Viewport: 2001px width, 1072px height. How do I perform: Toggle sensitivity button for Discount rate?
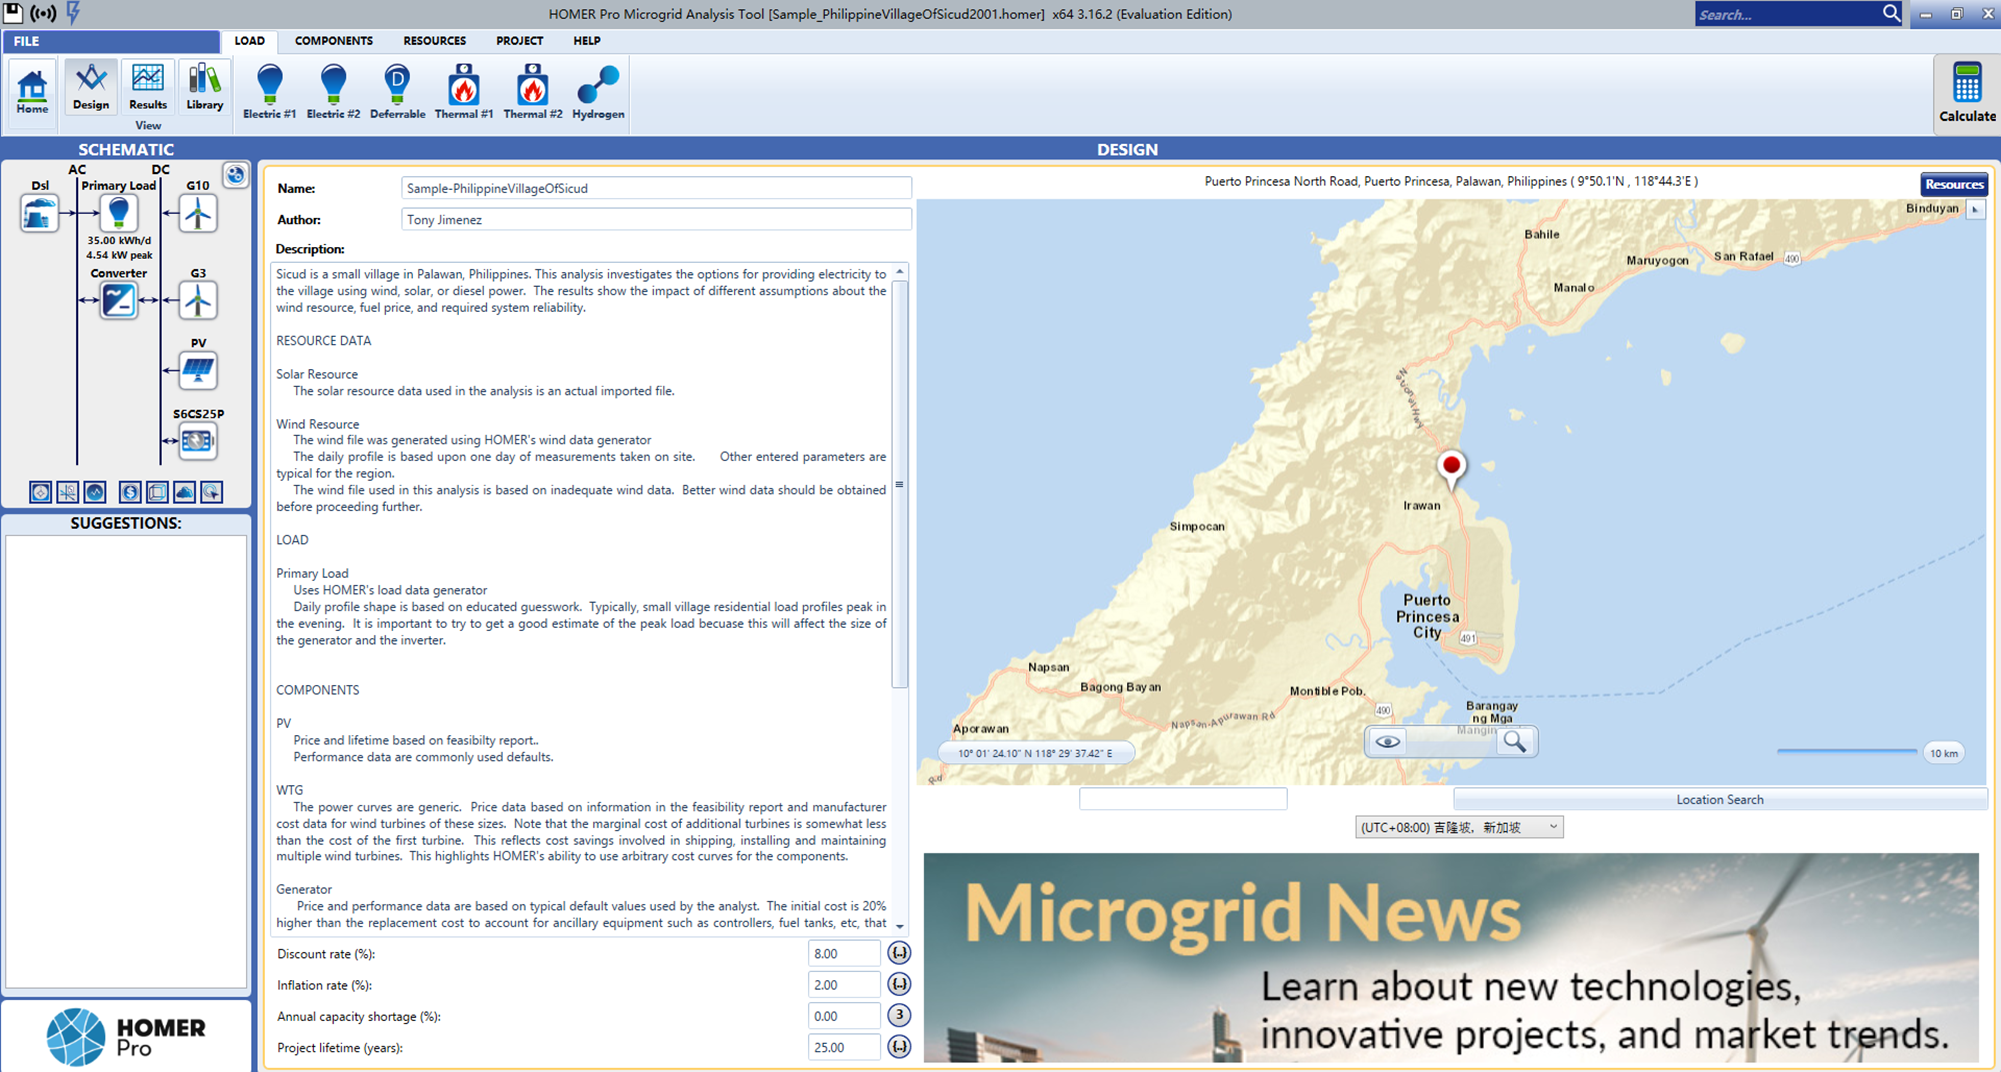(899, 953)
